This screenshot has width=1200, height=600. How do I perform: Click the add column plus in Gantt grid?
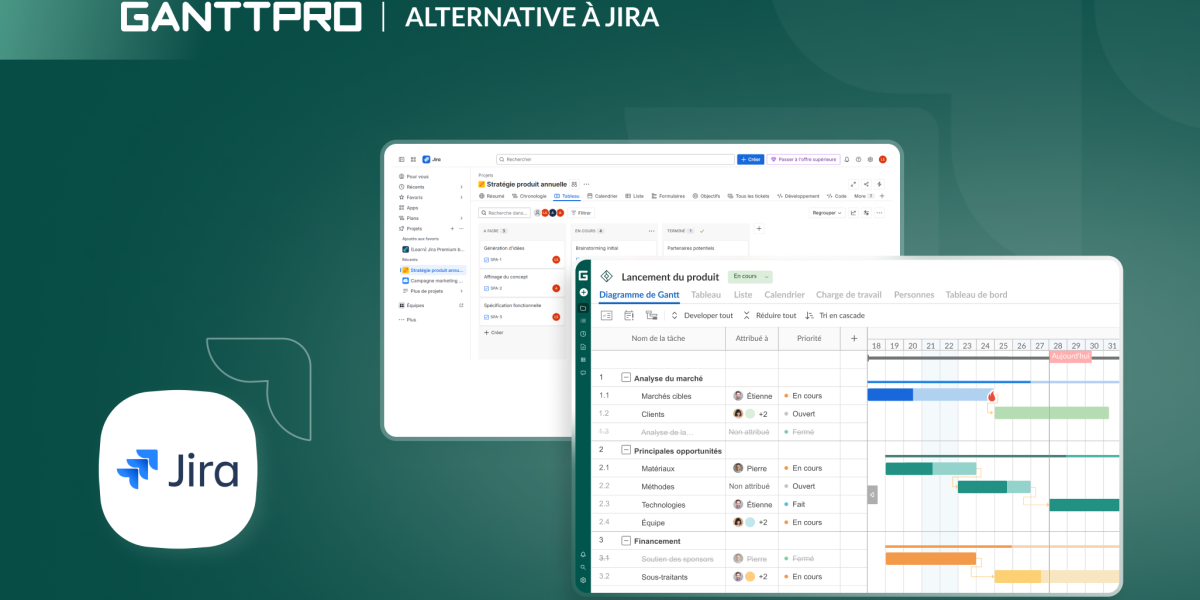click(854, 339)
